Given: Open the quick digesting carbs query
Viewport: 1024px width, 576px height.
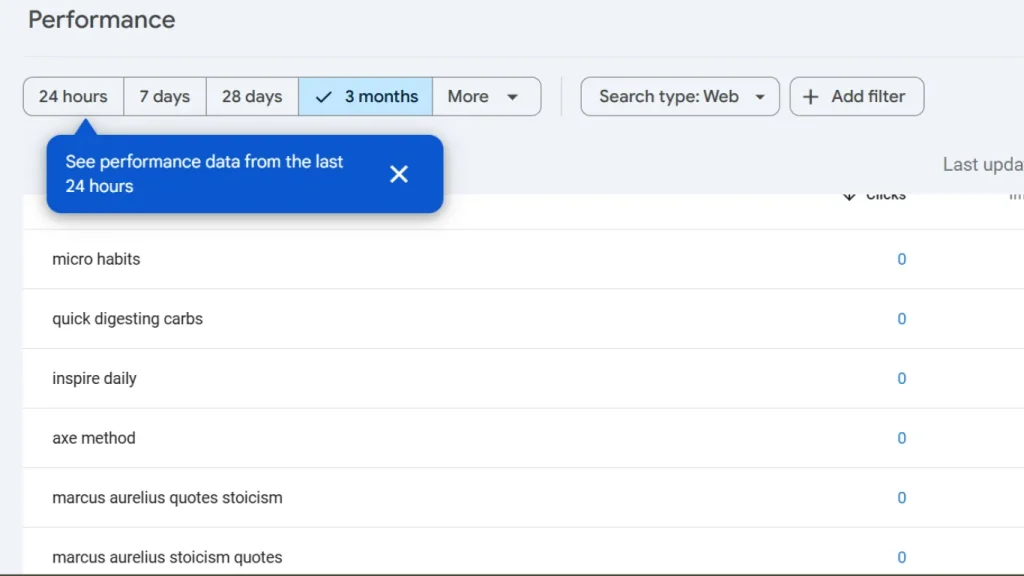Looking at the screenshot, I should (127, 318).
